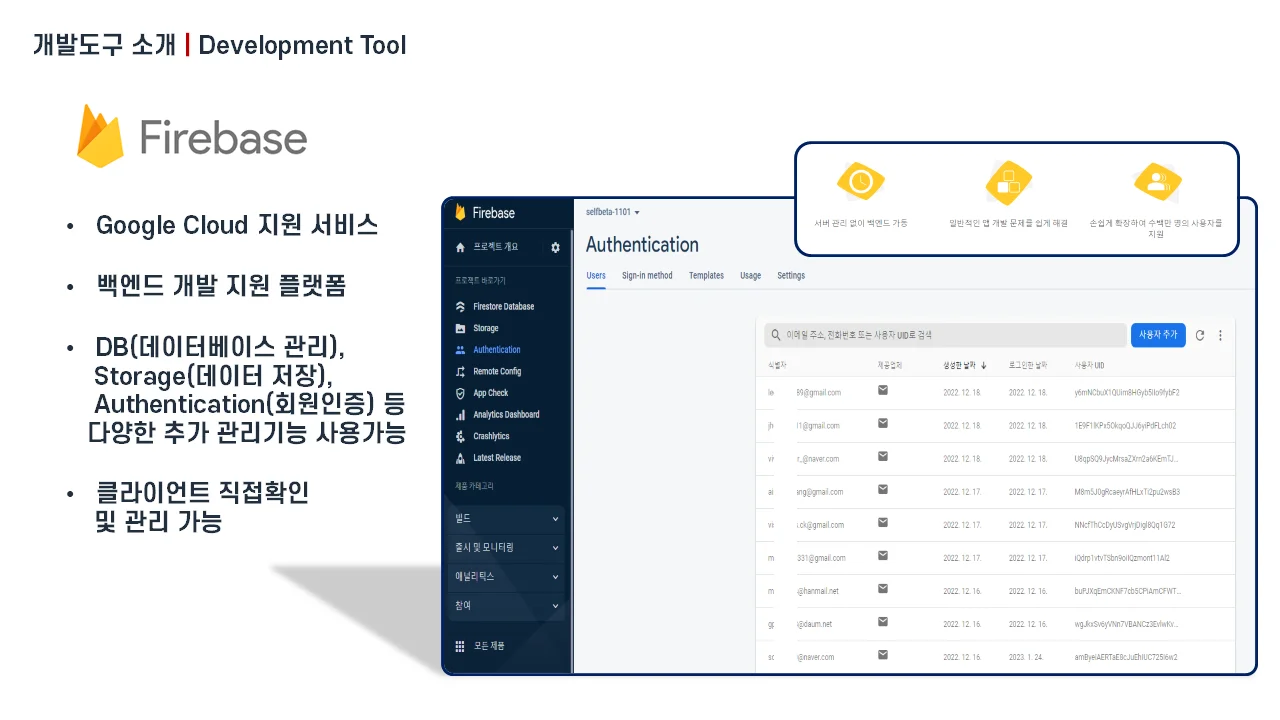Select UID amByeIAERTaE8cJuEhIUC725I6w2
Viewport: 1280px width, 720px height.
(1125, 657)
